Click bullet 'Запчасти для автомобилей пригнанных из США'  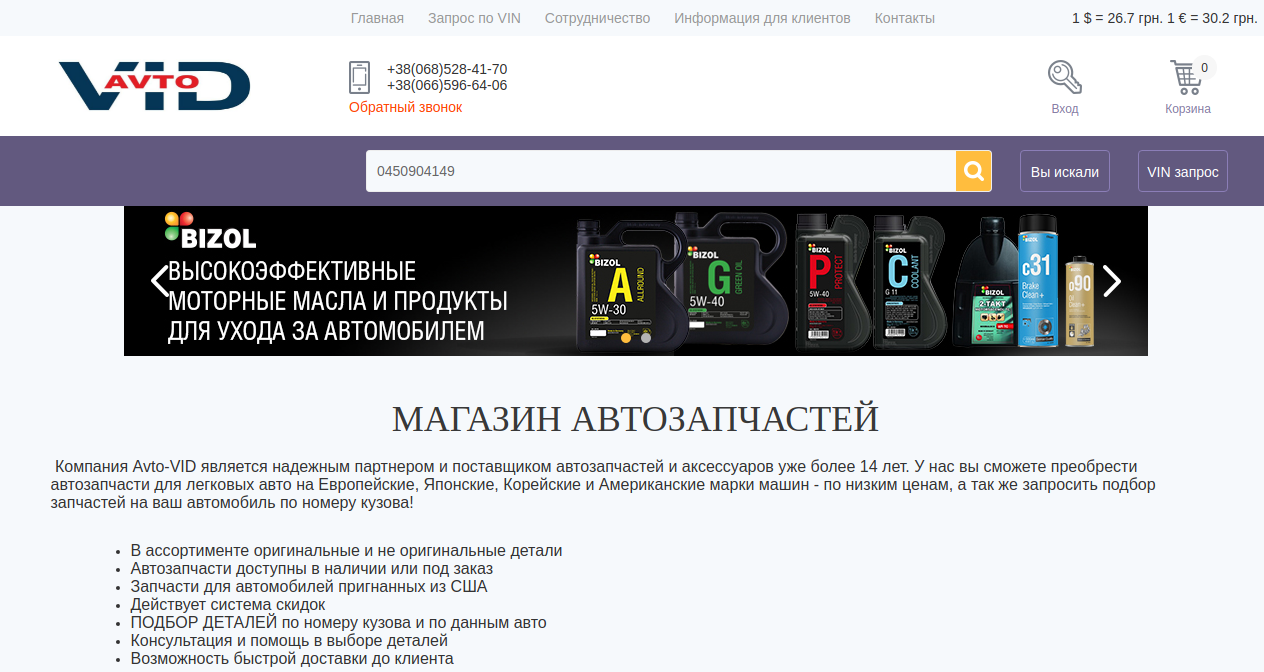click(309, 587)
